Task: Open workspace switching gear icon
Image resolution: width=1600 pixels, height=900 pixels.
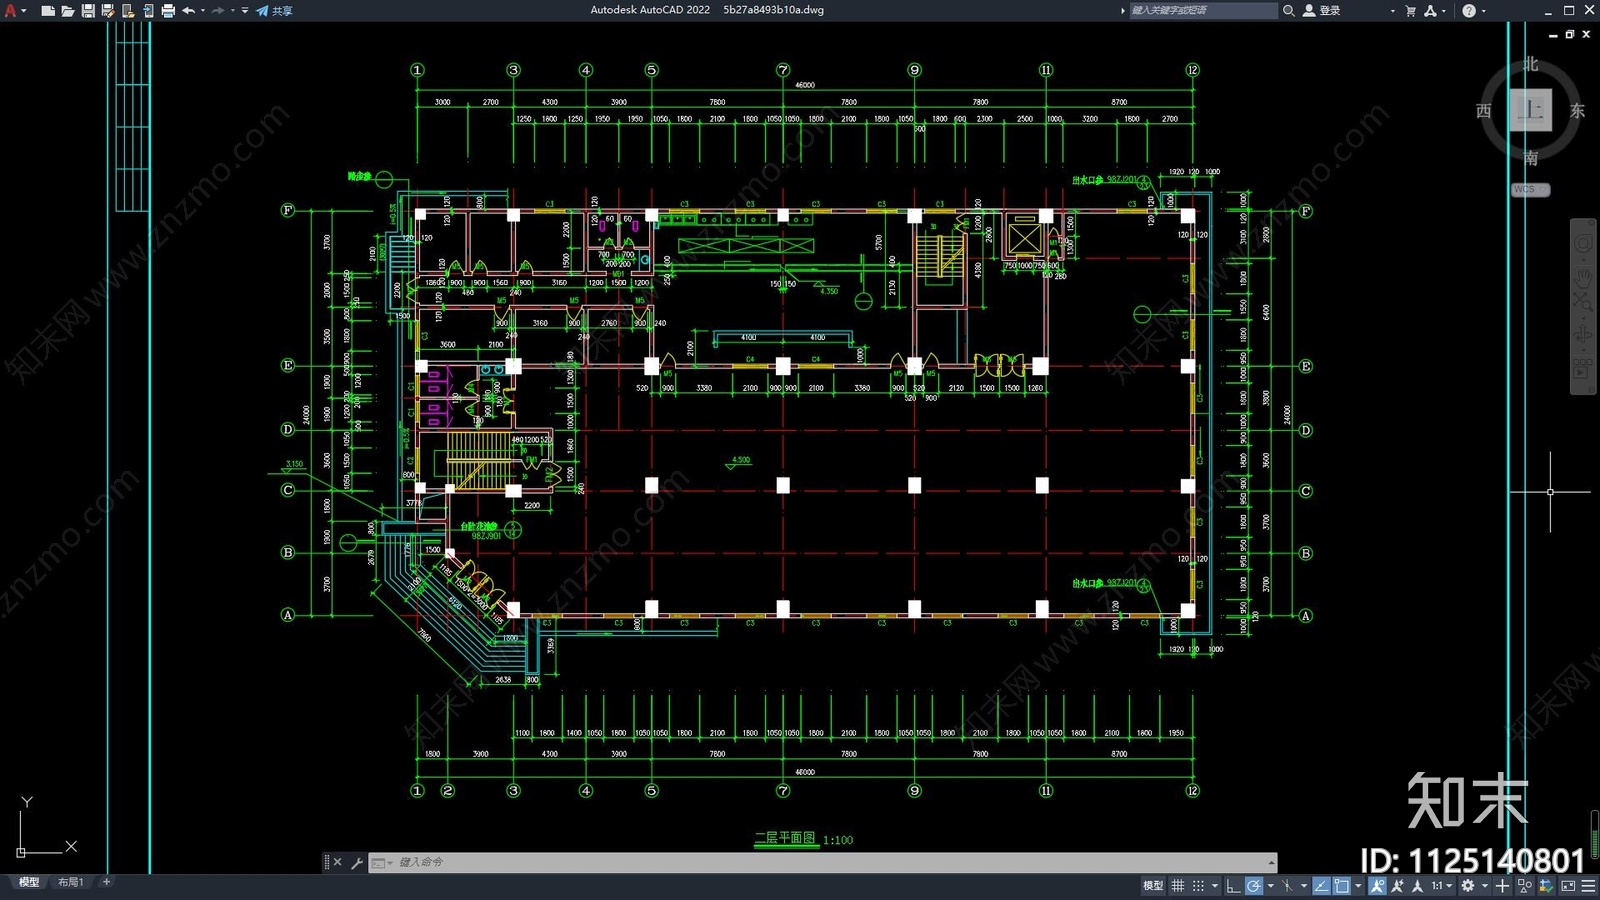Action: click(x=1468, y=886)
